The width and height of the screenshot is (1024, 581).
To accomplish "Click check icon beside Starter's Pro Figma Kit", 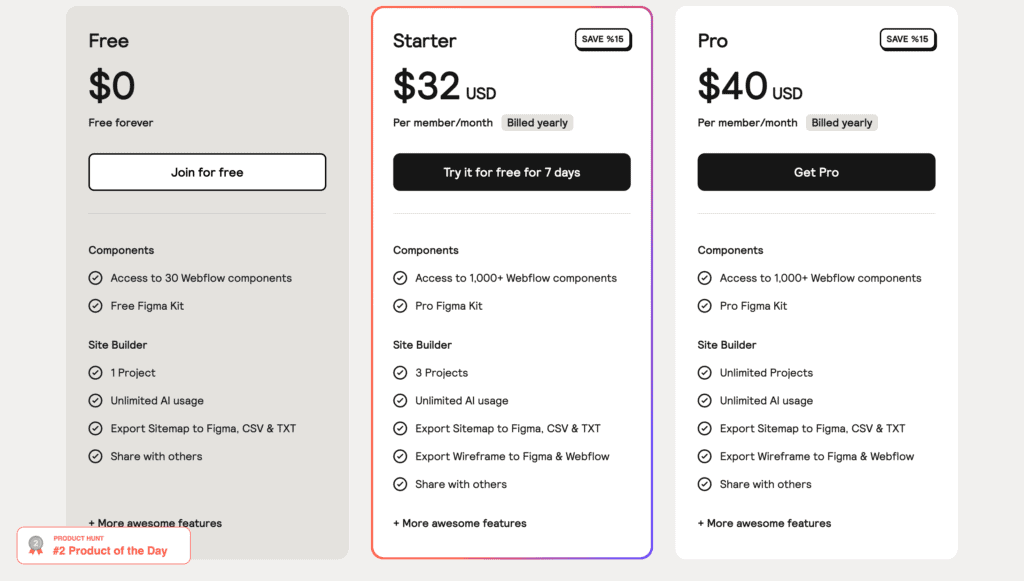I will 400,306.
